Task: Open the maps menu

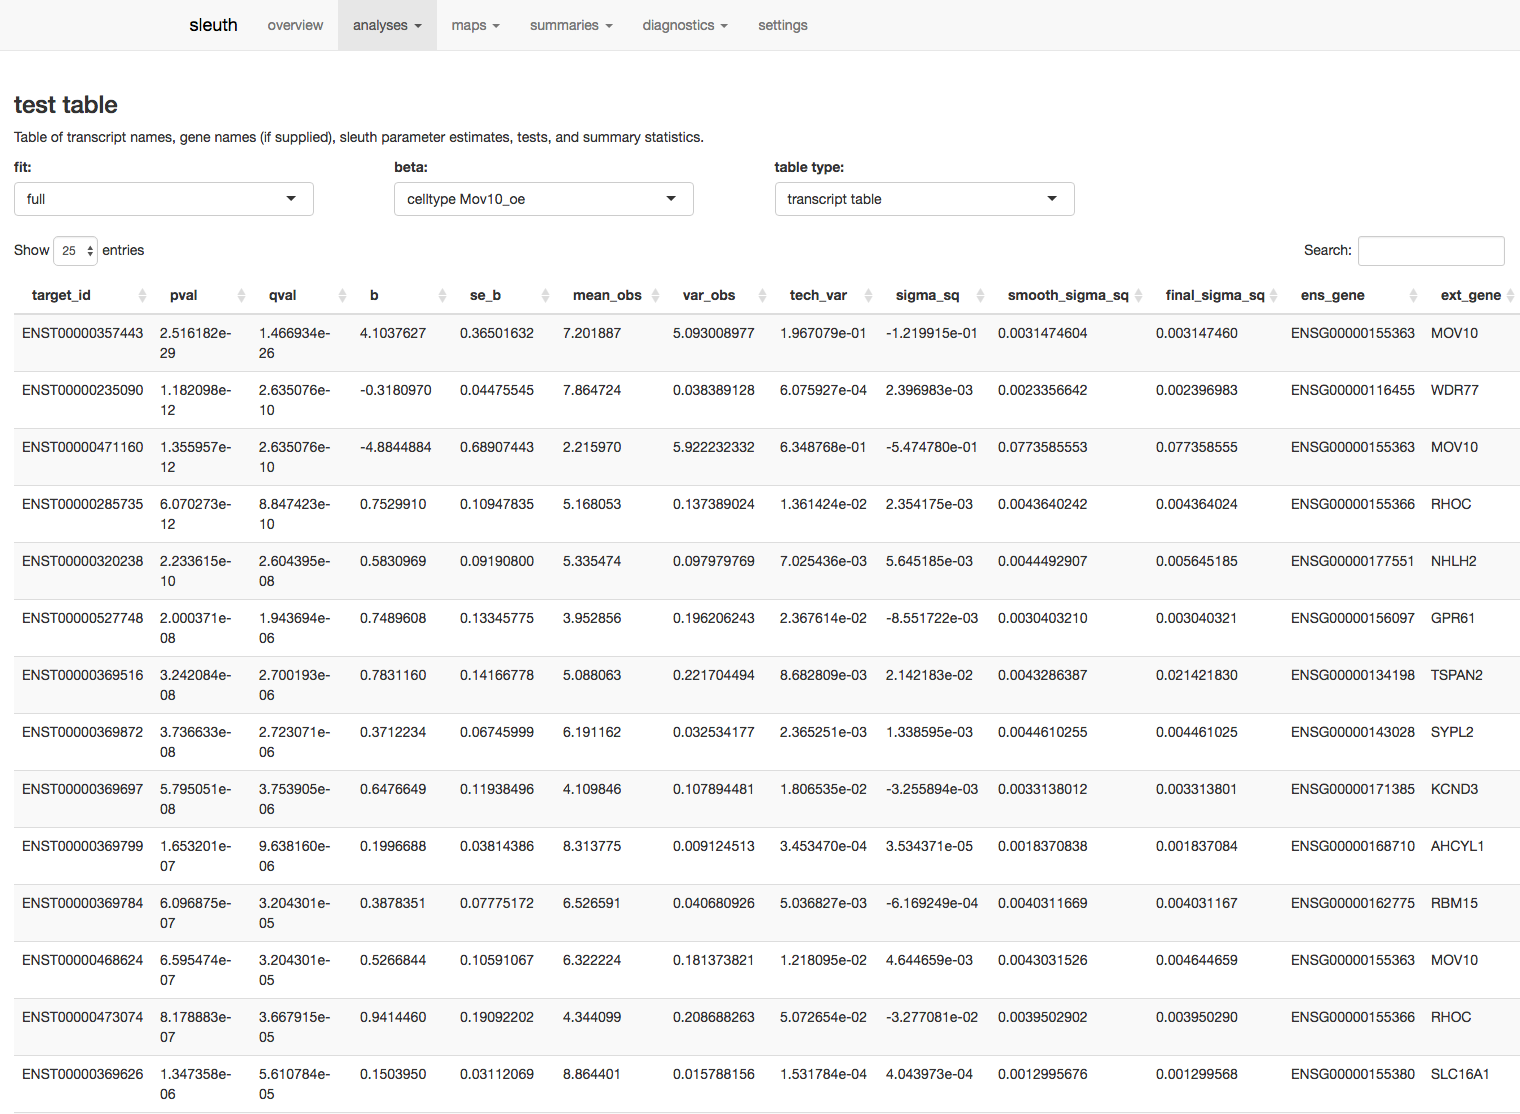Action: [475, 25]
